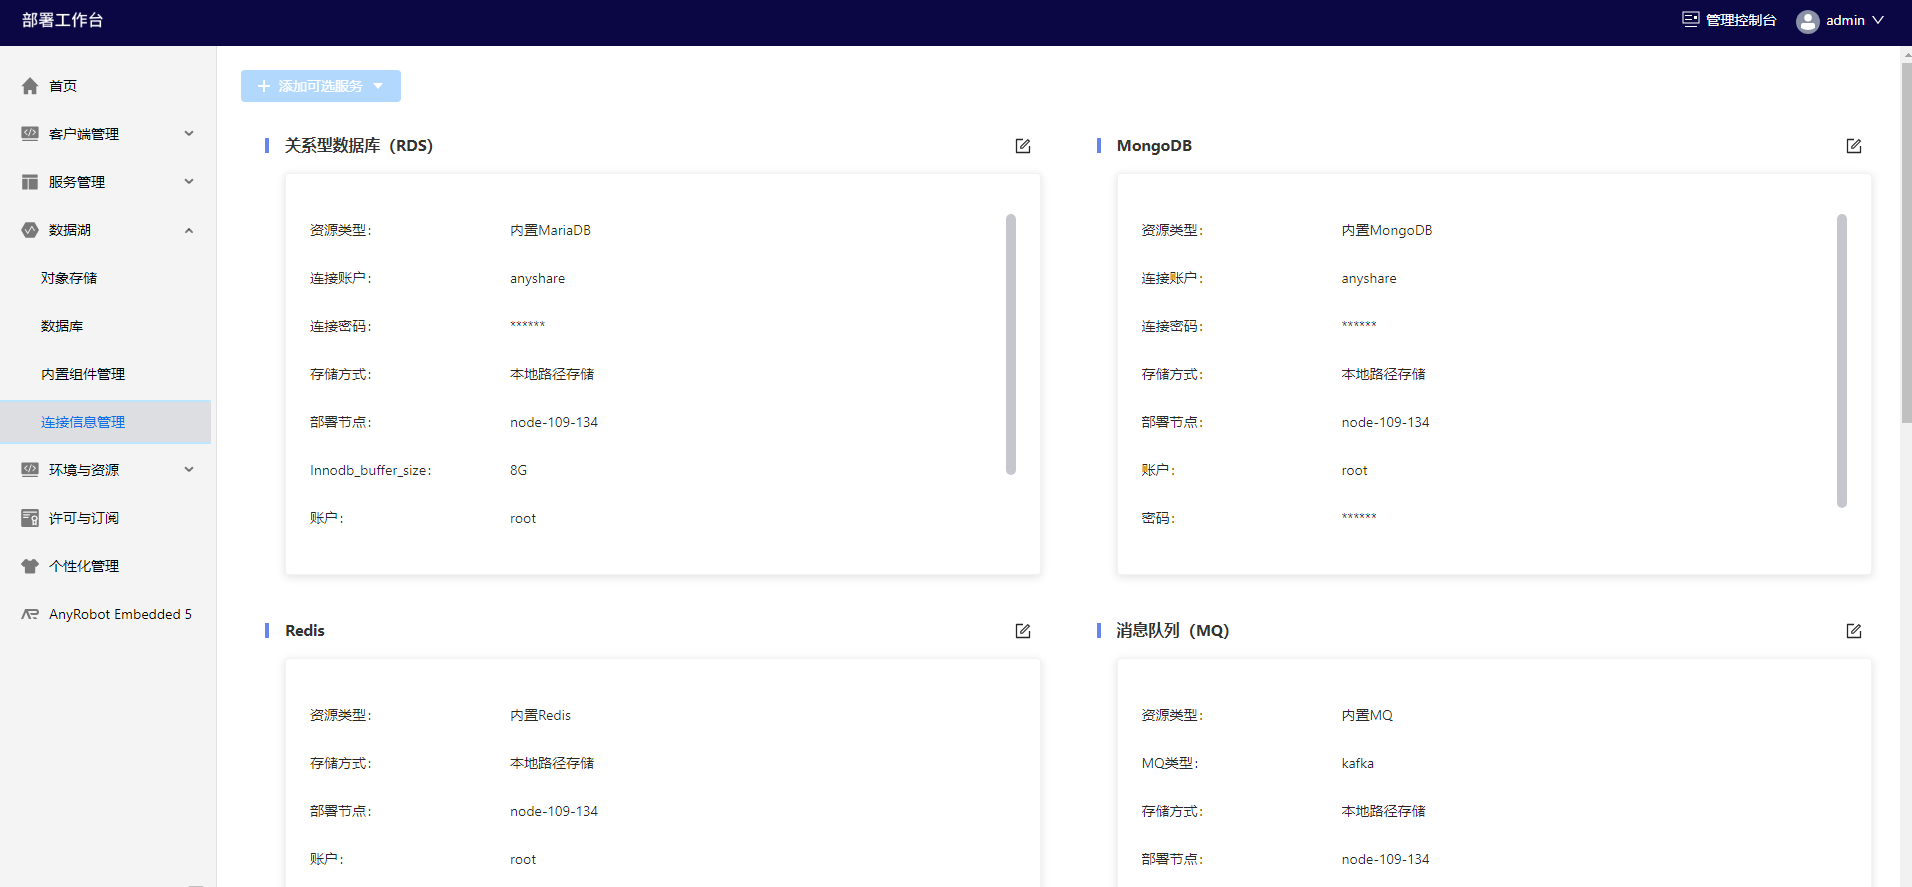The image size is (1912, 887).
Task: Edit the 关系型数据库 (RDS) connection settings
Action: click(x=1023, y=146)
